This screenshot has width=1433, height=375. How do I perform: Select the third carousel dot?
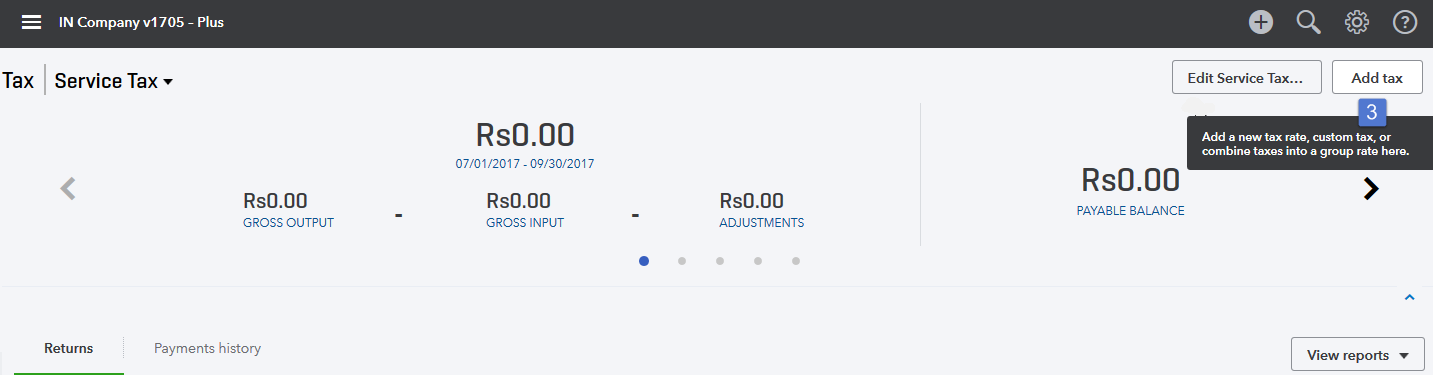coord(720,261)
